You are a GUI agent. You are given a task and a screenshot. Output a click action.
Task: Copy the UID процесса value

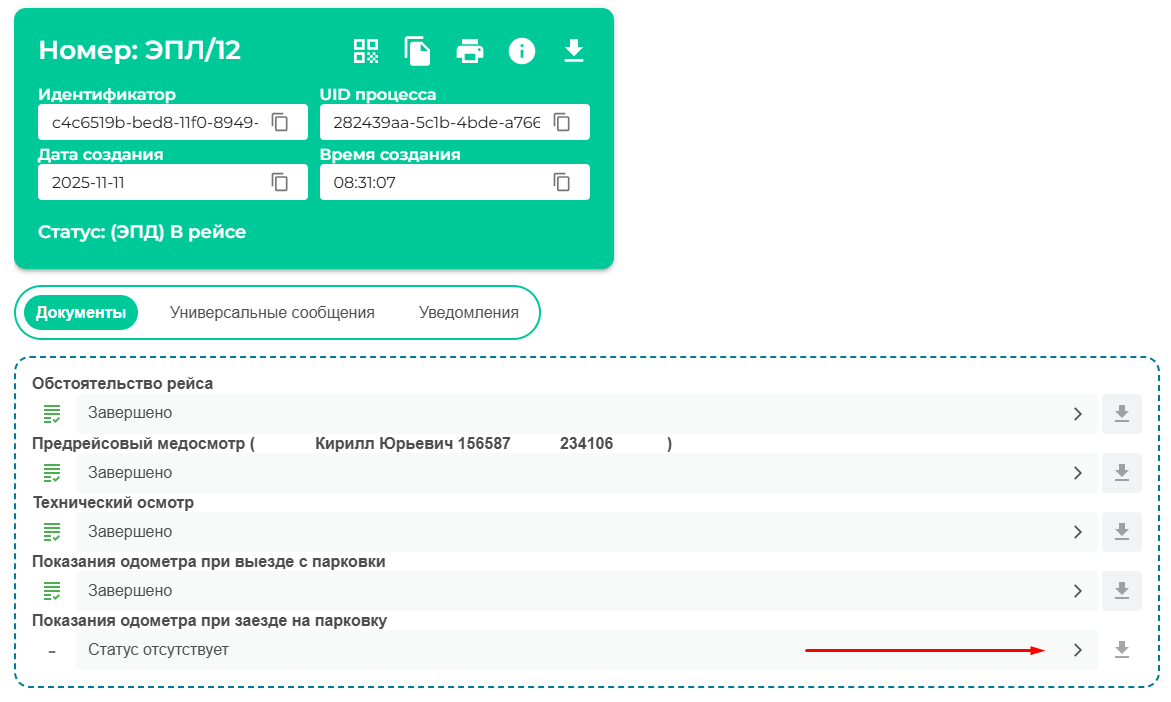[562, 123]
